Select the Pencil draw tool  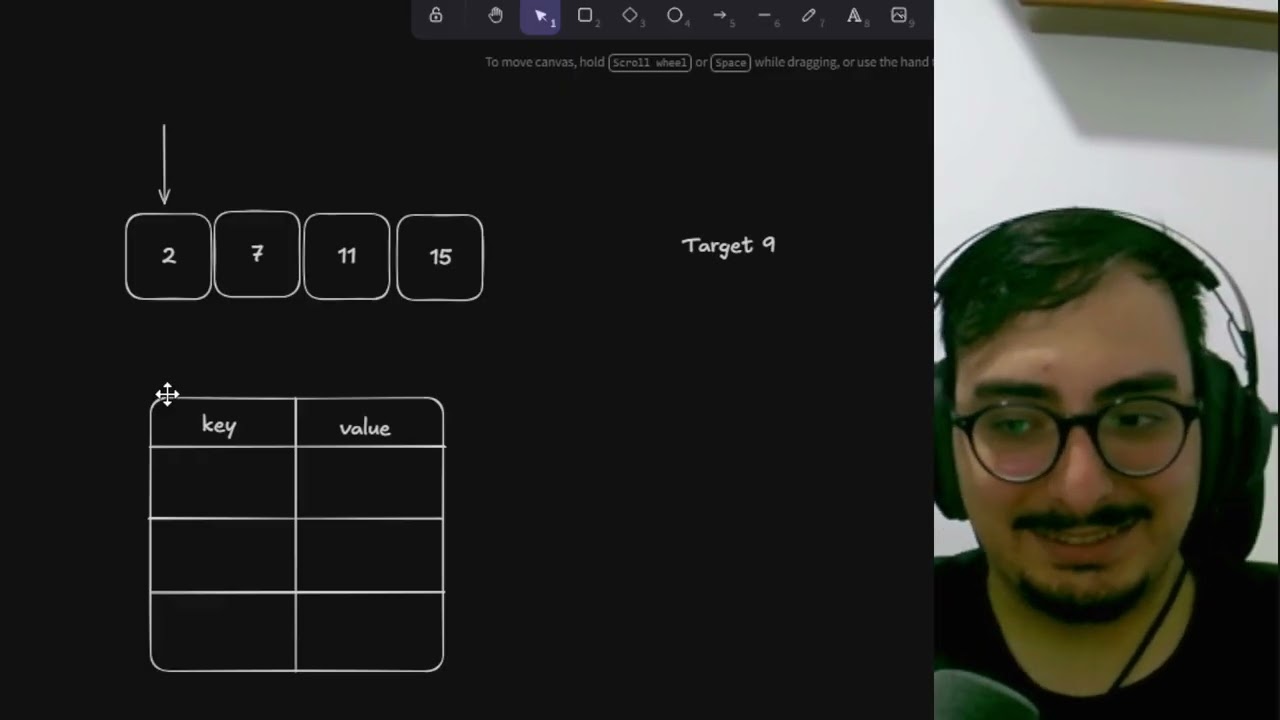coord(809,15)
